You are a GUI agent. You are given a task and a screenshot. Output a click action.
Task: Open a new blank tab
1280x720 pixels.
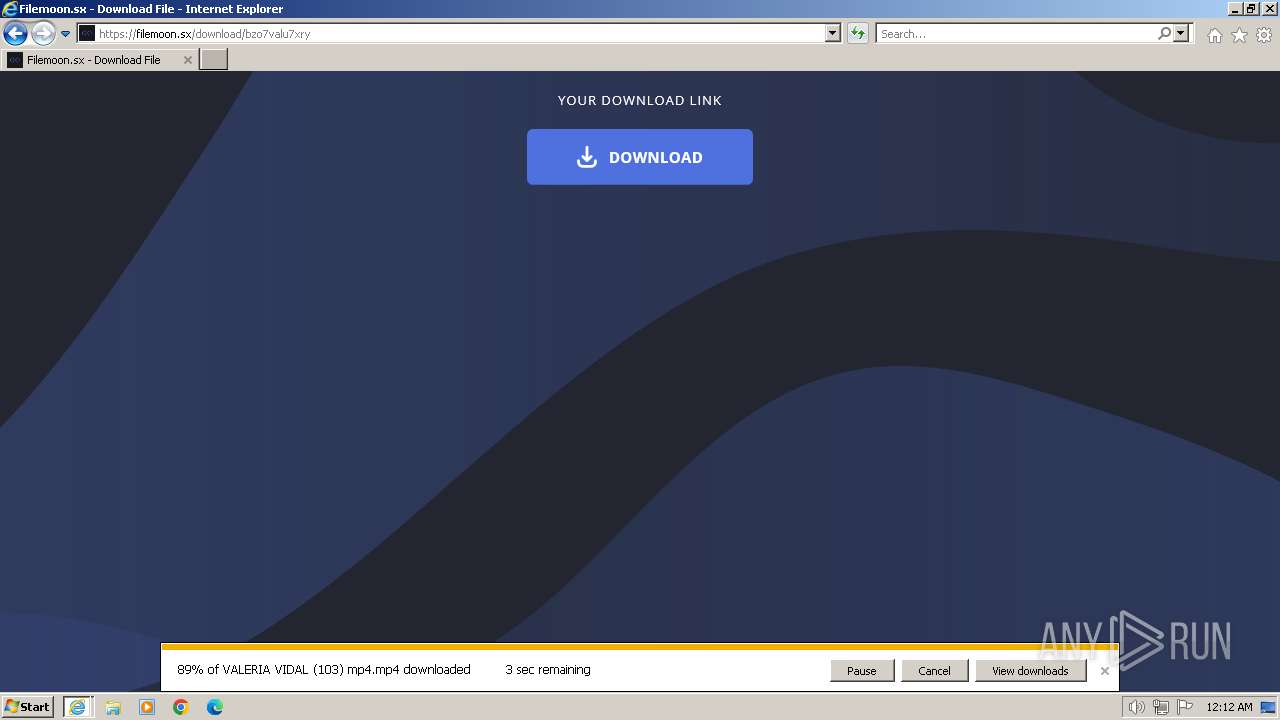[214, 60]
